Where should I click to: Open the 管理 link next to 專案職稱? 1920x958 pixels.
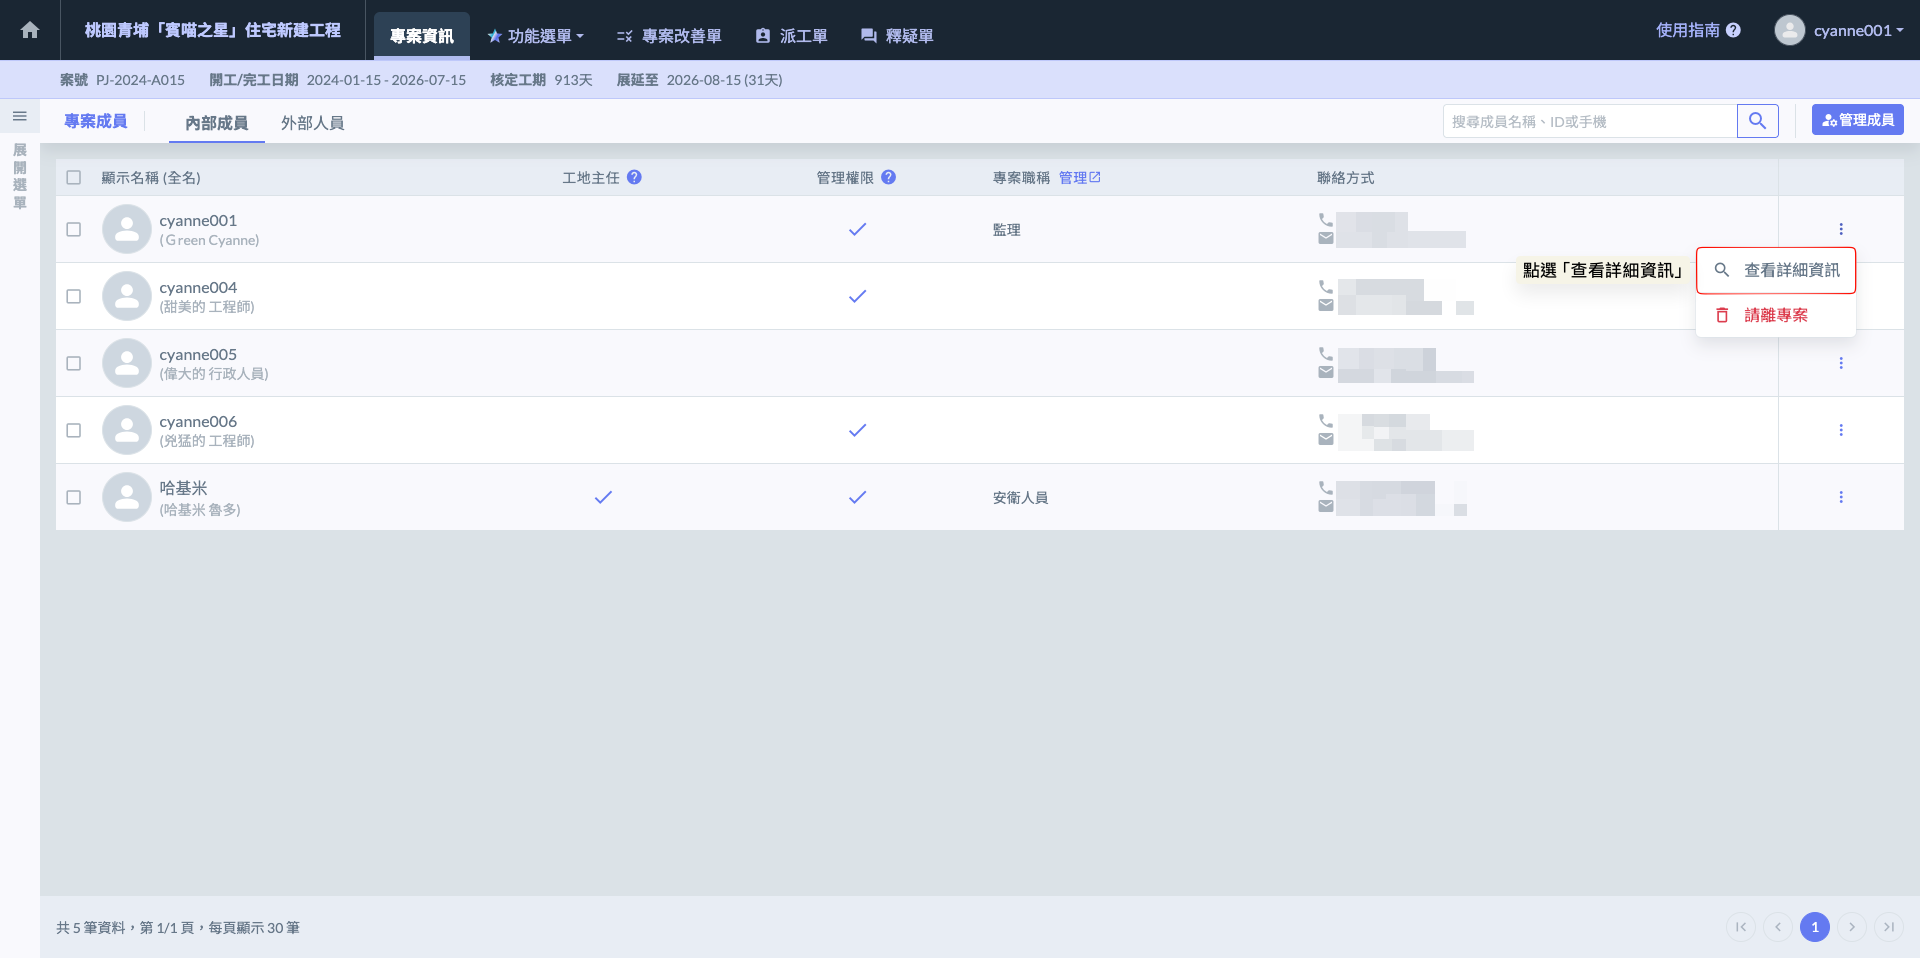1079,177
